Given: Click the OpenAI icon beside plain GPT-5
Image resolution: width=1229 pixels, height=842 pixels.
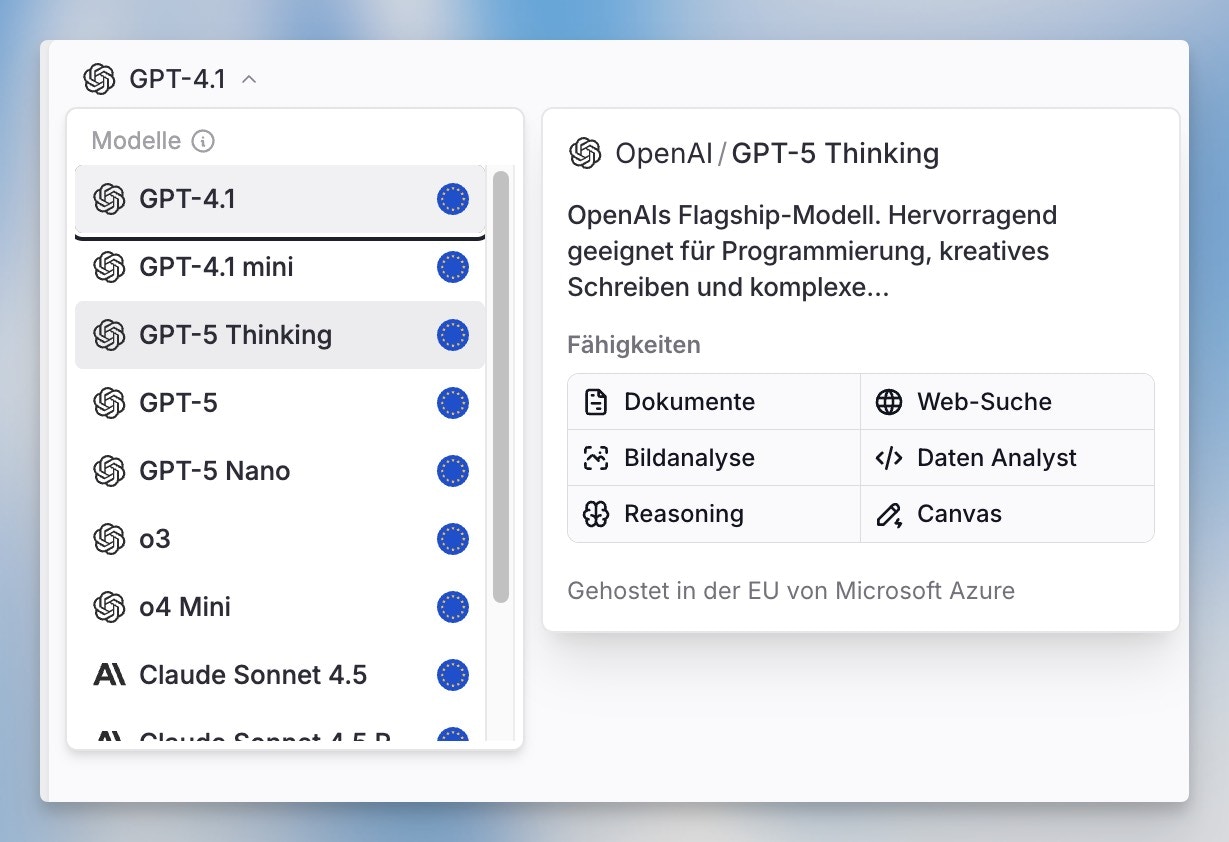Looking at the screenshot, I should 109,403.
